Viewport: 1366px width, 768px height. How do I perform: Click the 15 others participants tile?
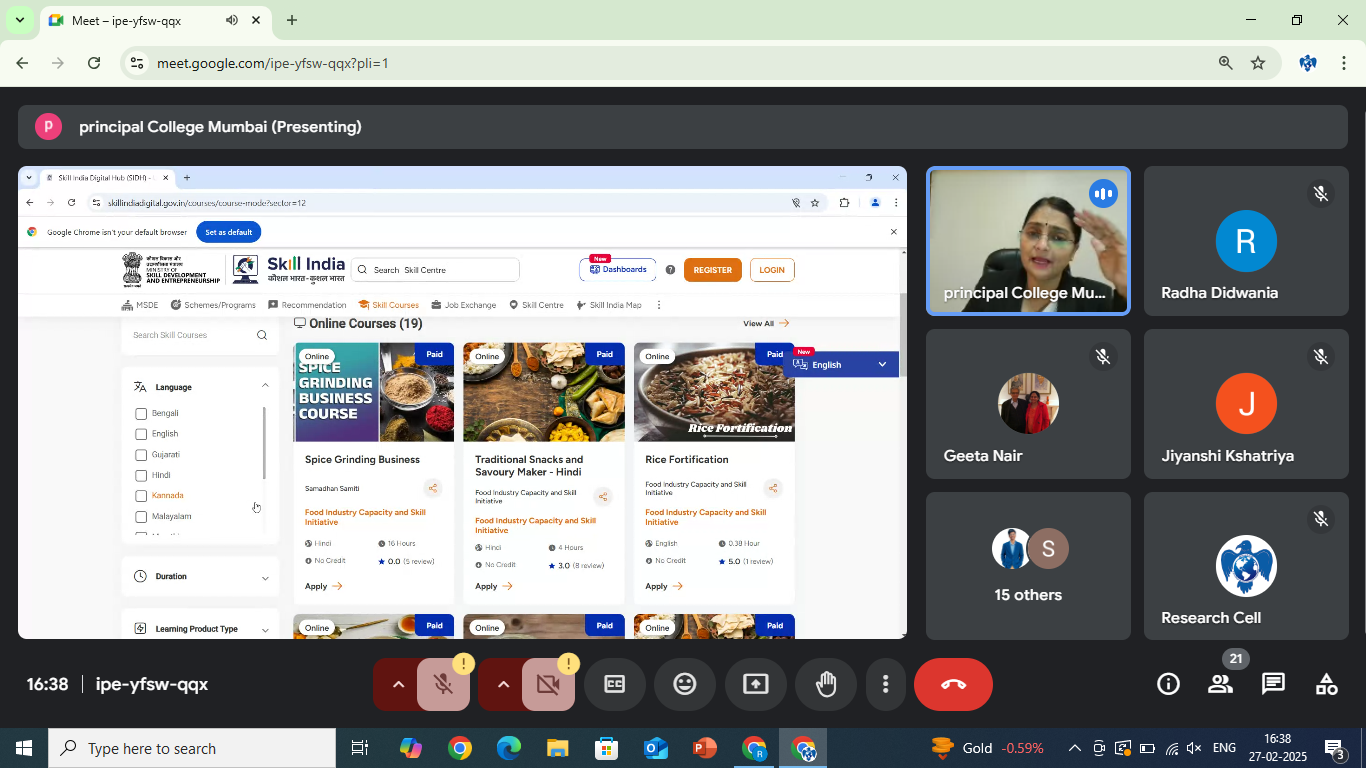1028,566
